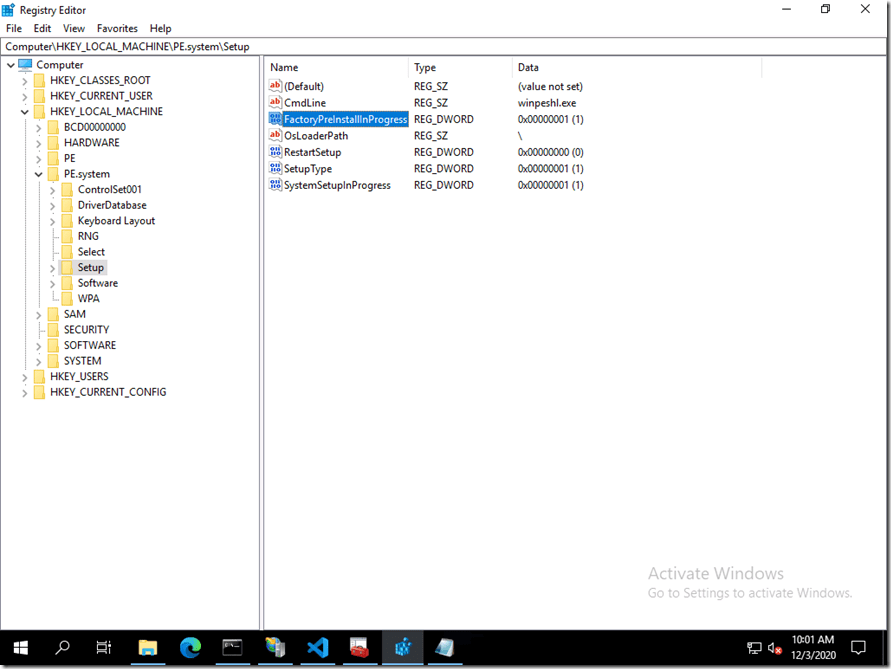This screenshot has height=669, width=891.
Task: Open the Edit menu
Action: click(x=42, y=29)
